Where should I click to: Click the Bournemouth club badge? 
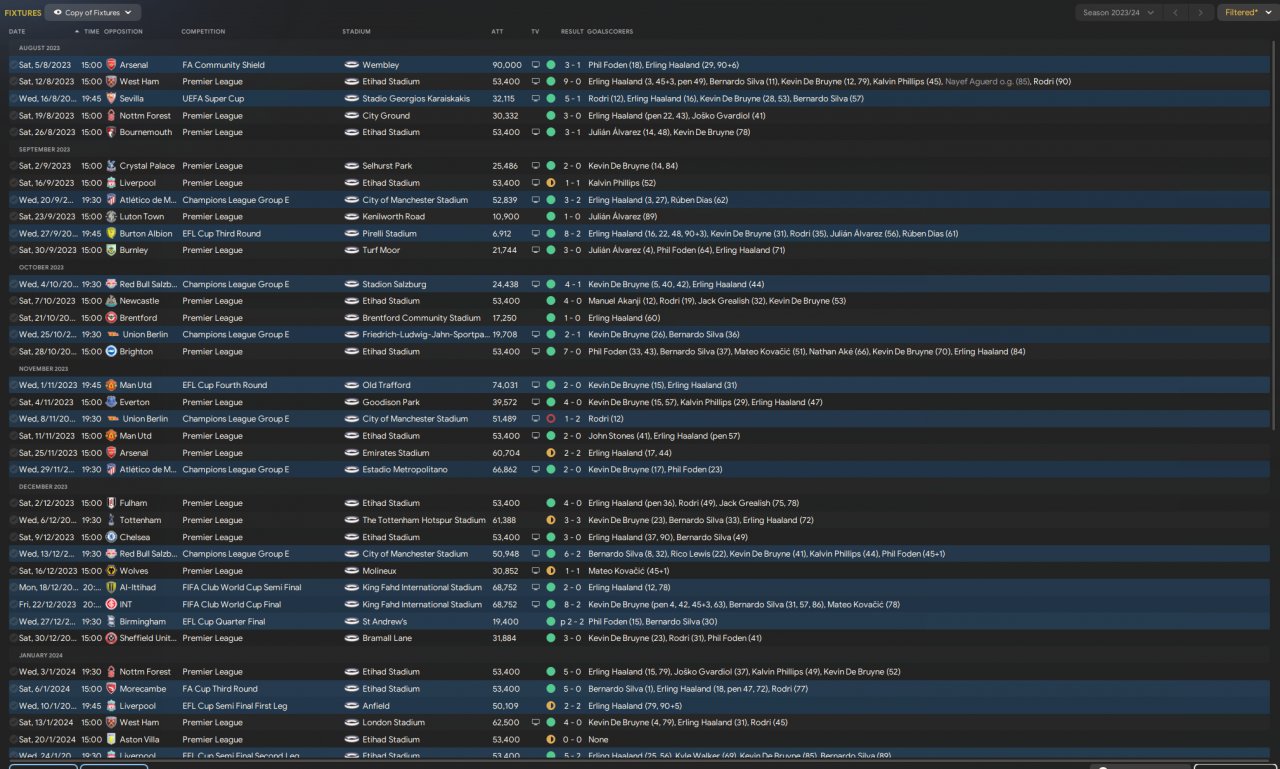(x=111, y=132)
